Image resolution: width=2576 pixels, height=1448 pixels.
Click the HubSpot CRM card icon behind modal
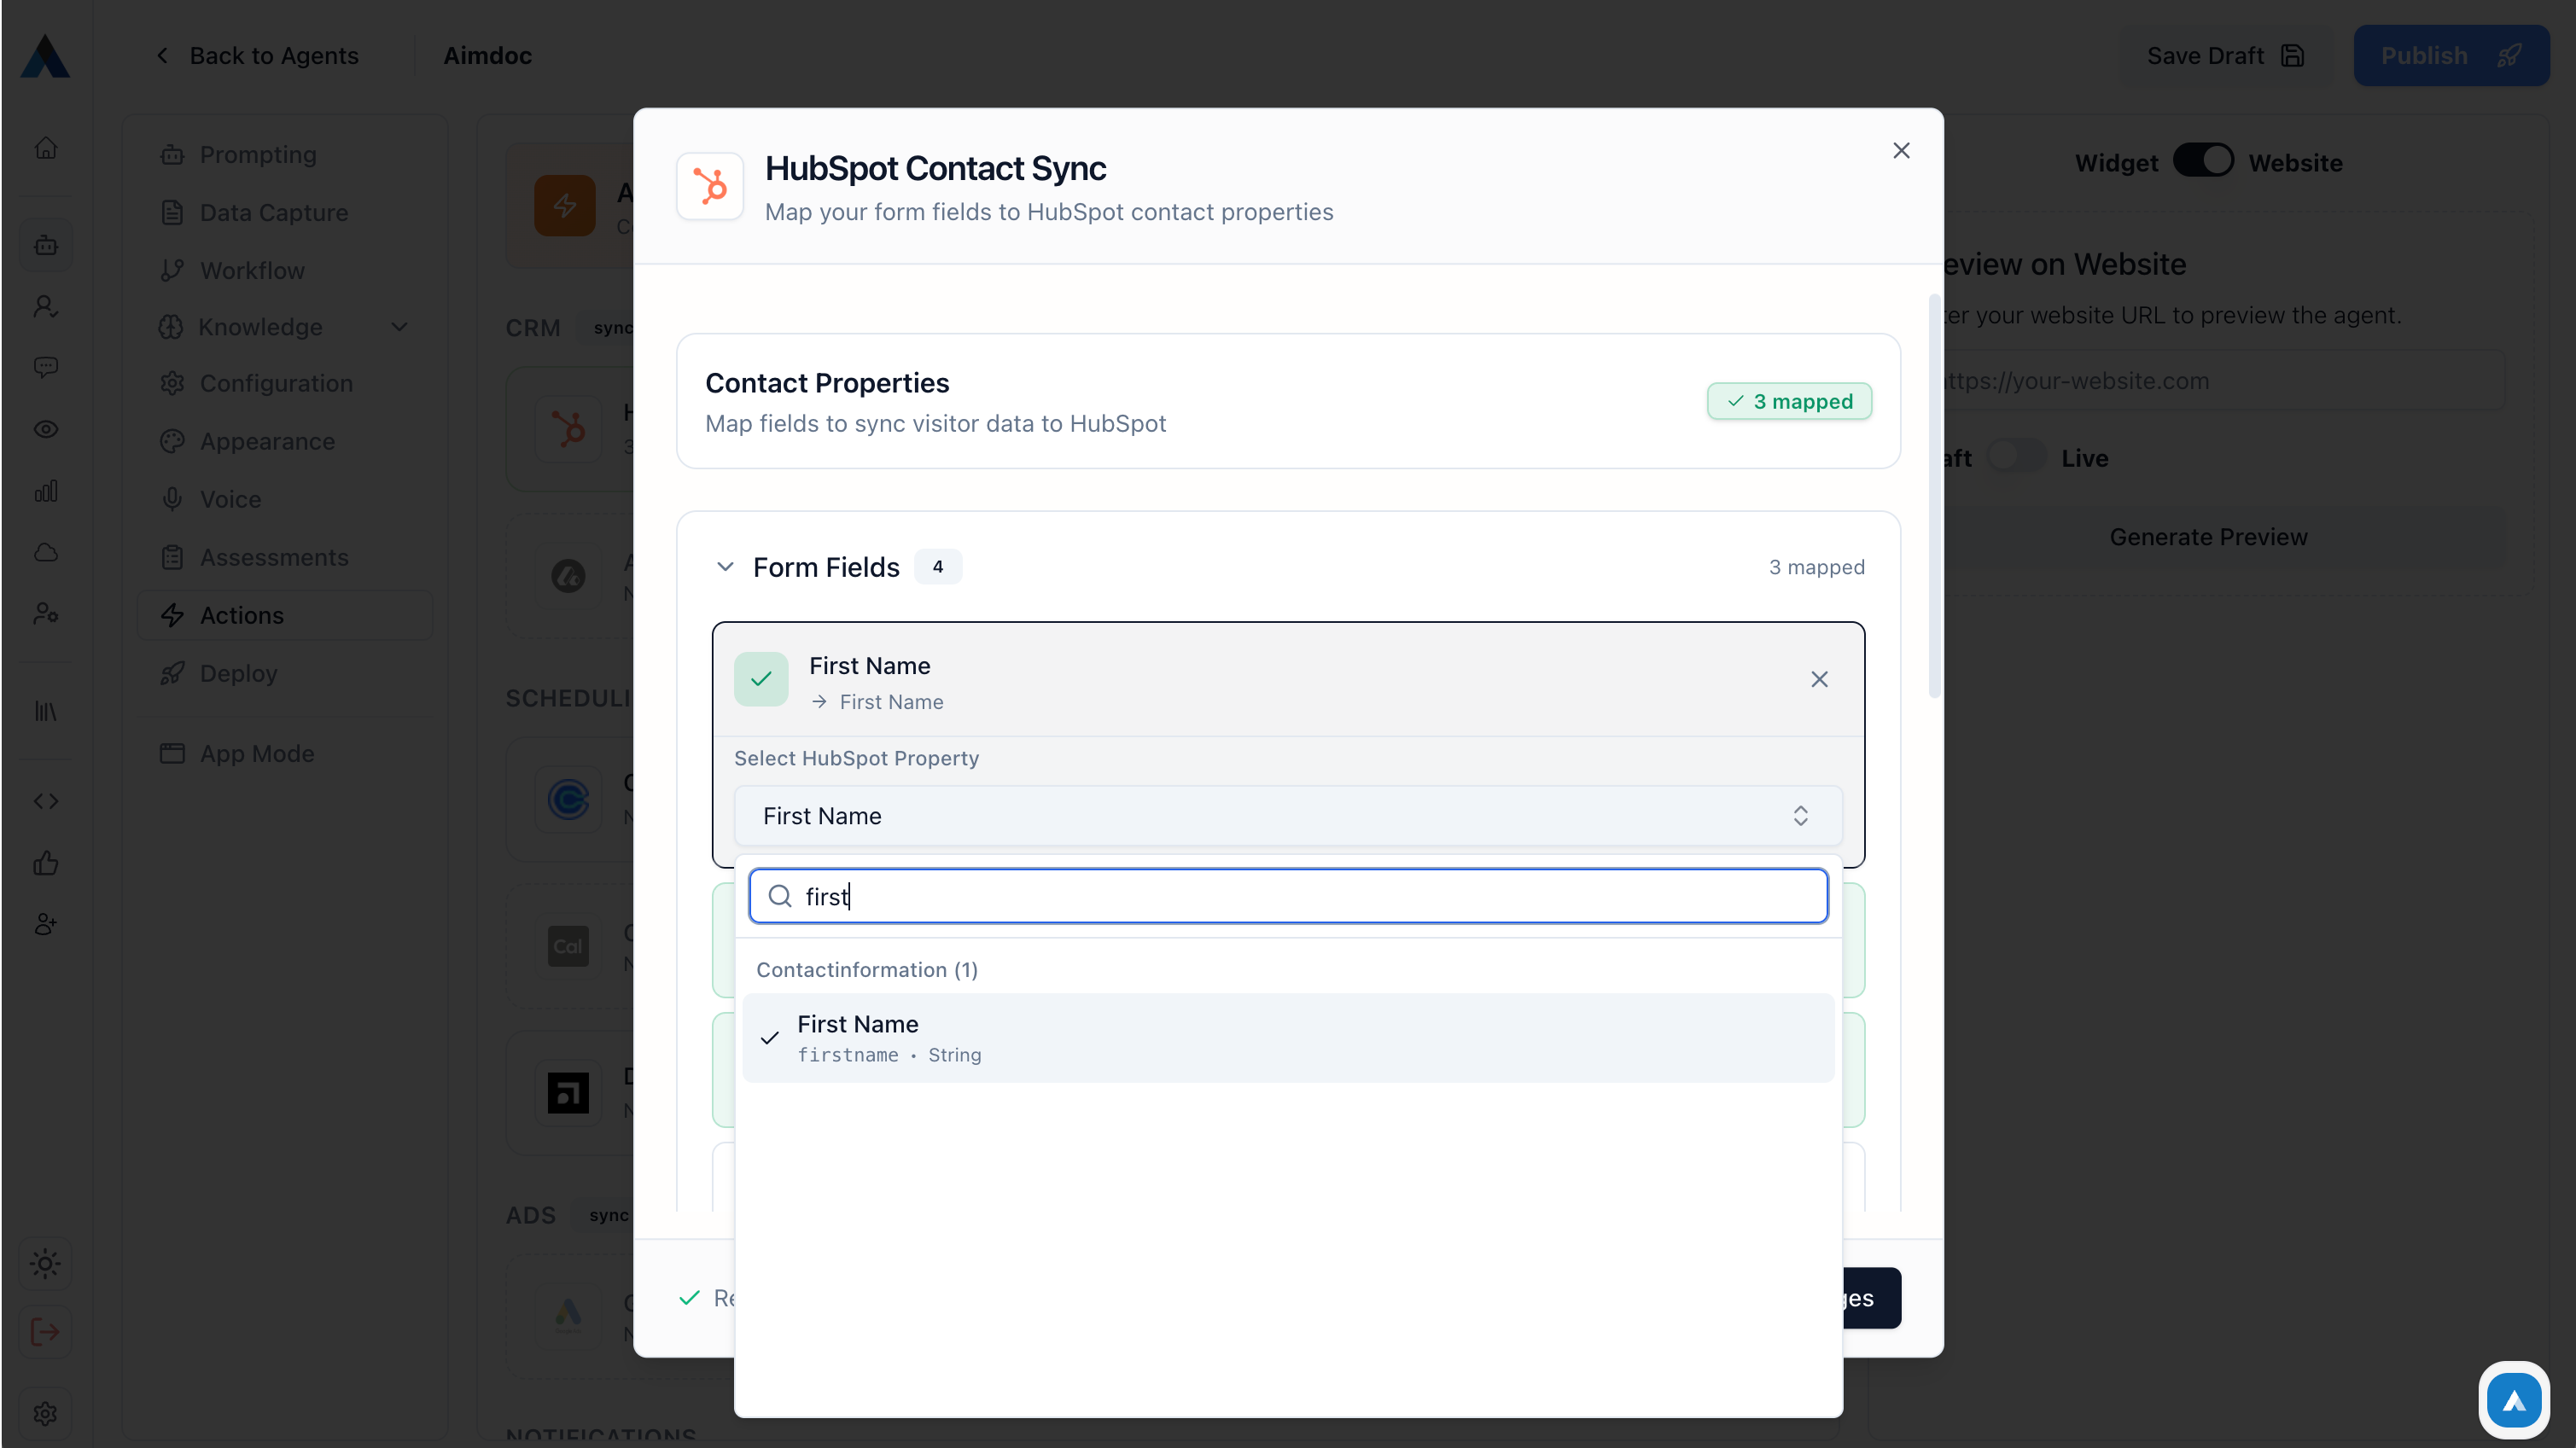[568, 429]
